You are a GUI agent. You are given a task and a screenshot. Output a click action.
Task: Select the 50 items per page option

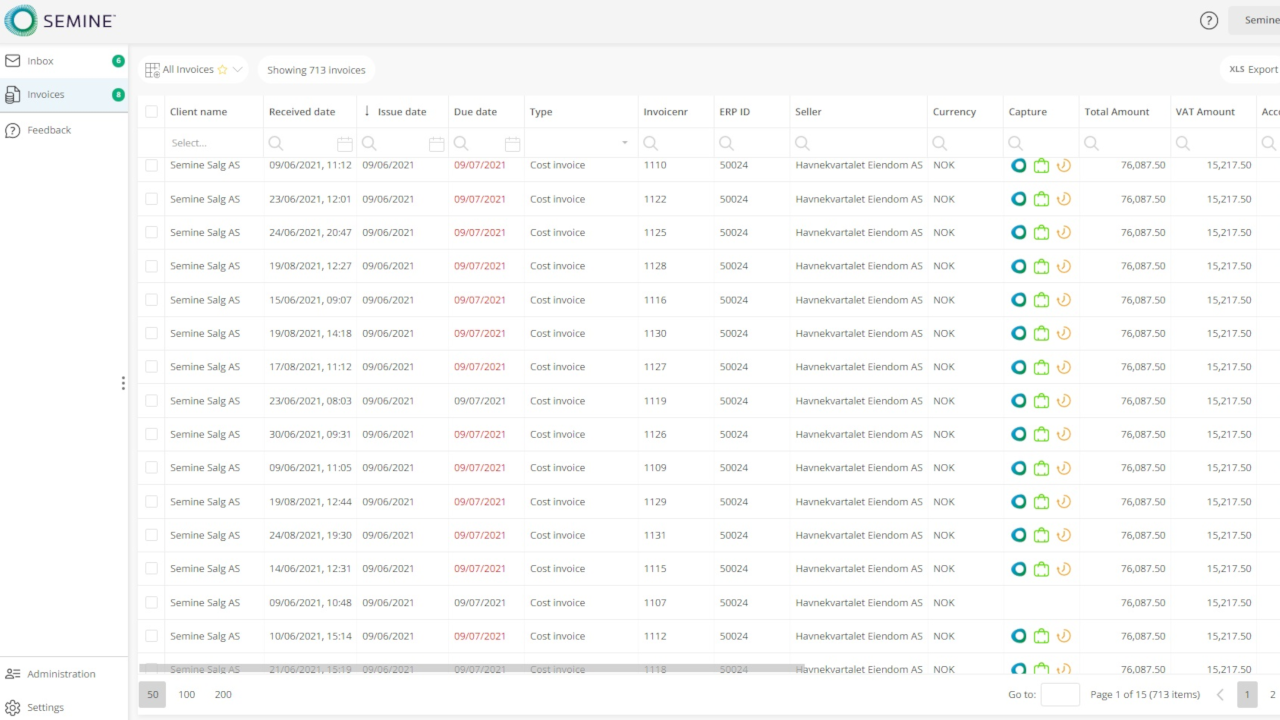(x=152, y=694)
